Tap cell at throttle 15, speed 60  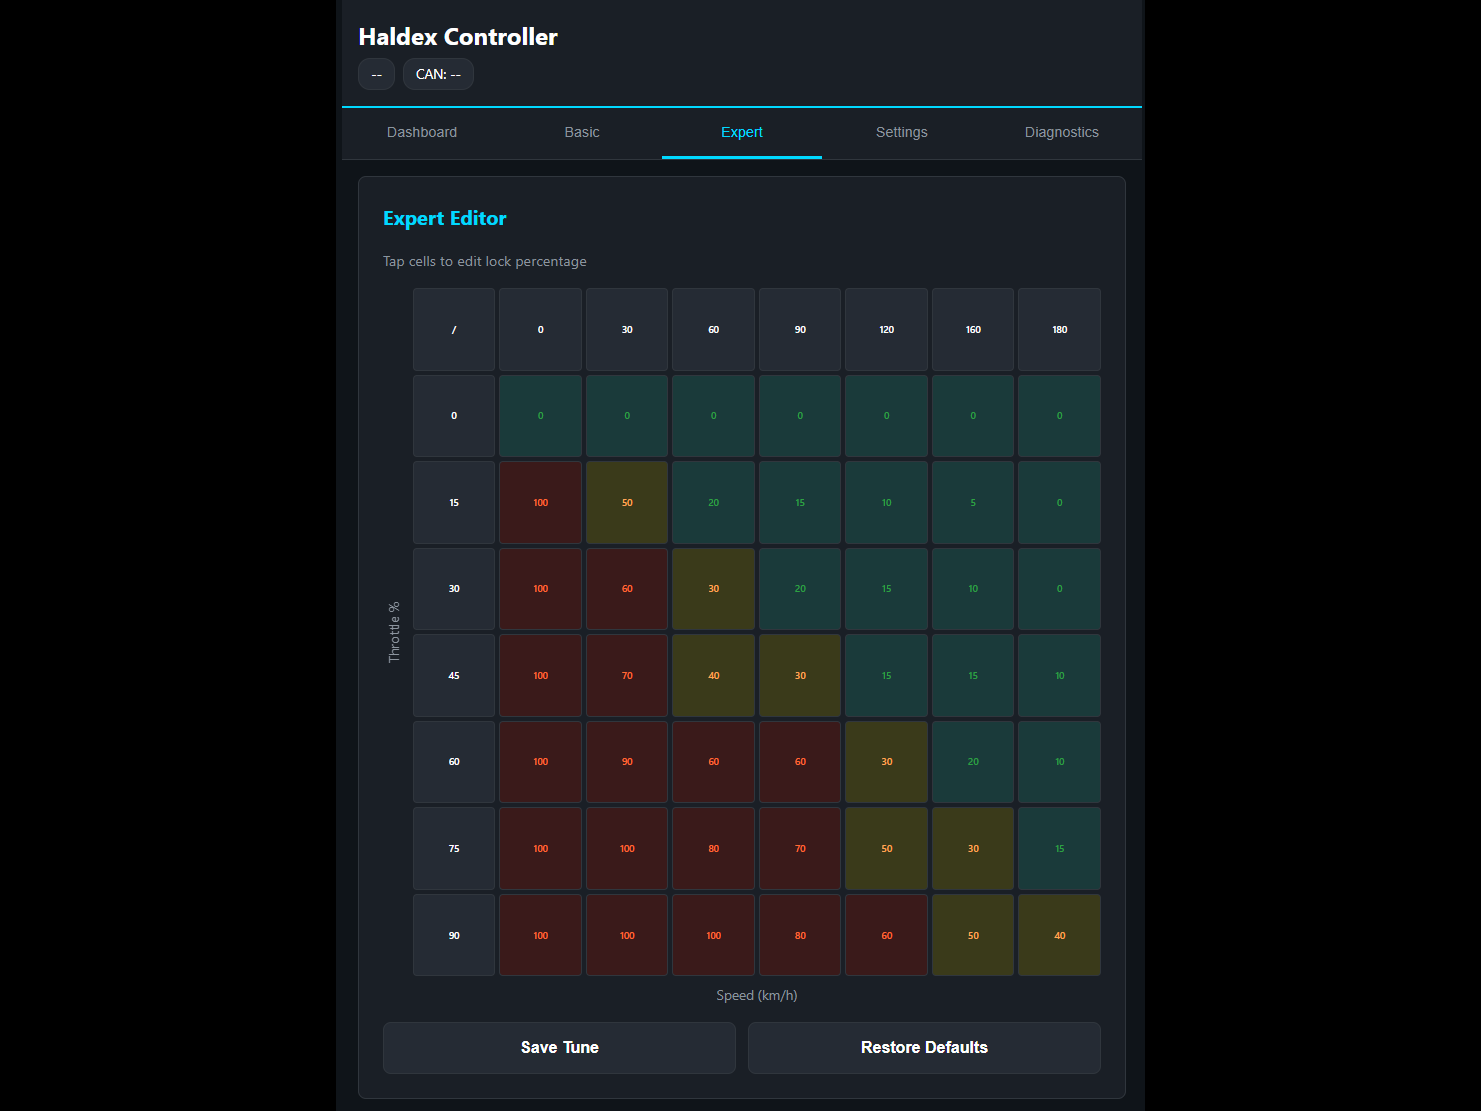pos(713,503)
